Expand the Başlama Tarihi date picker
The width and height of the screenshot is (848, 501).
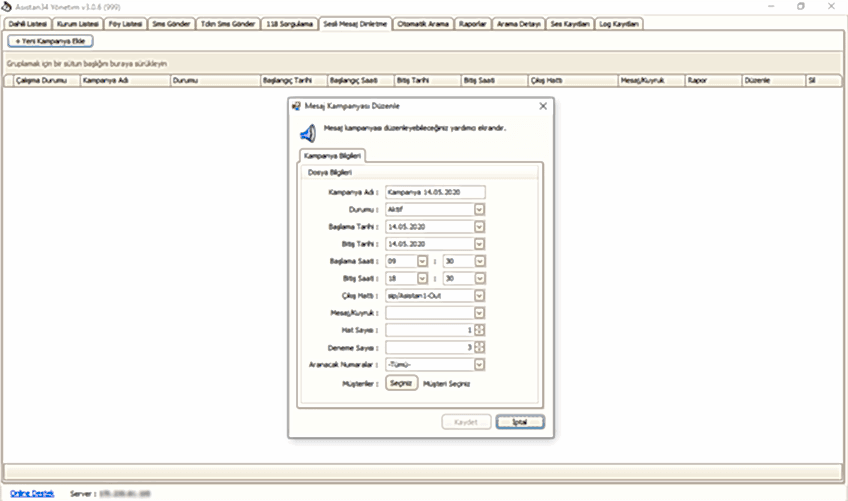(x=479, y=227)
